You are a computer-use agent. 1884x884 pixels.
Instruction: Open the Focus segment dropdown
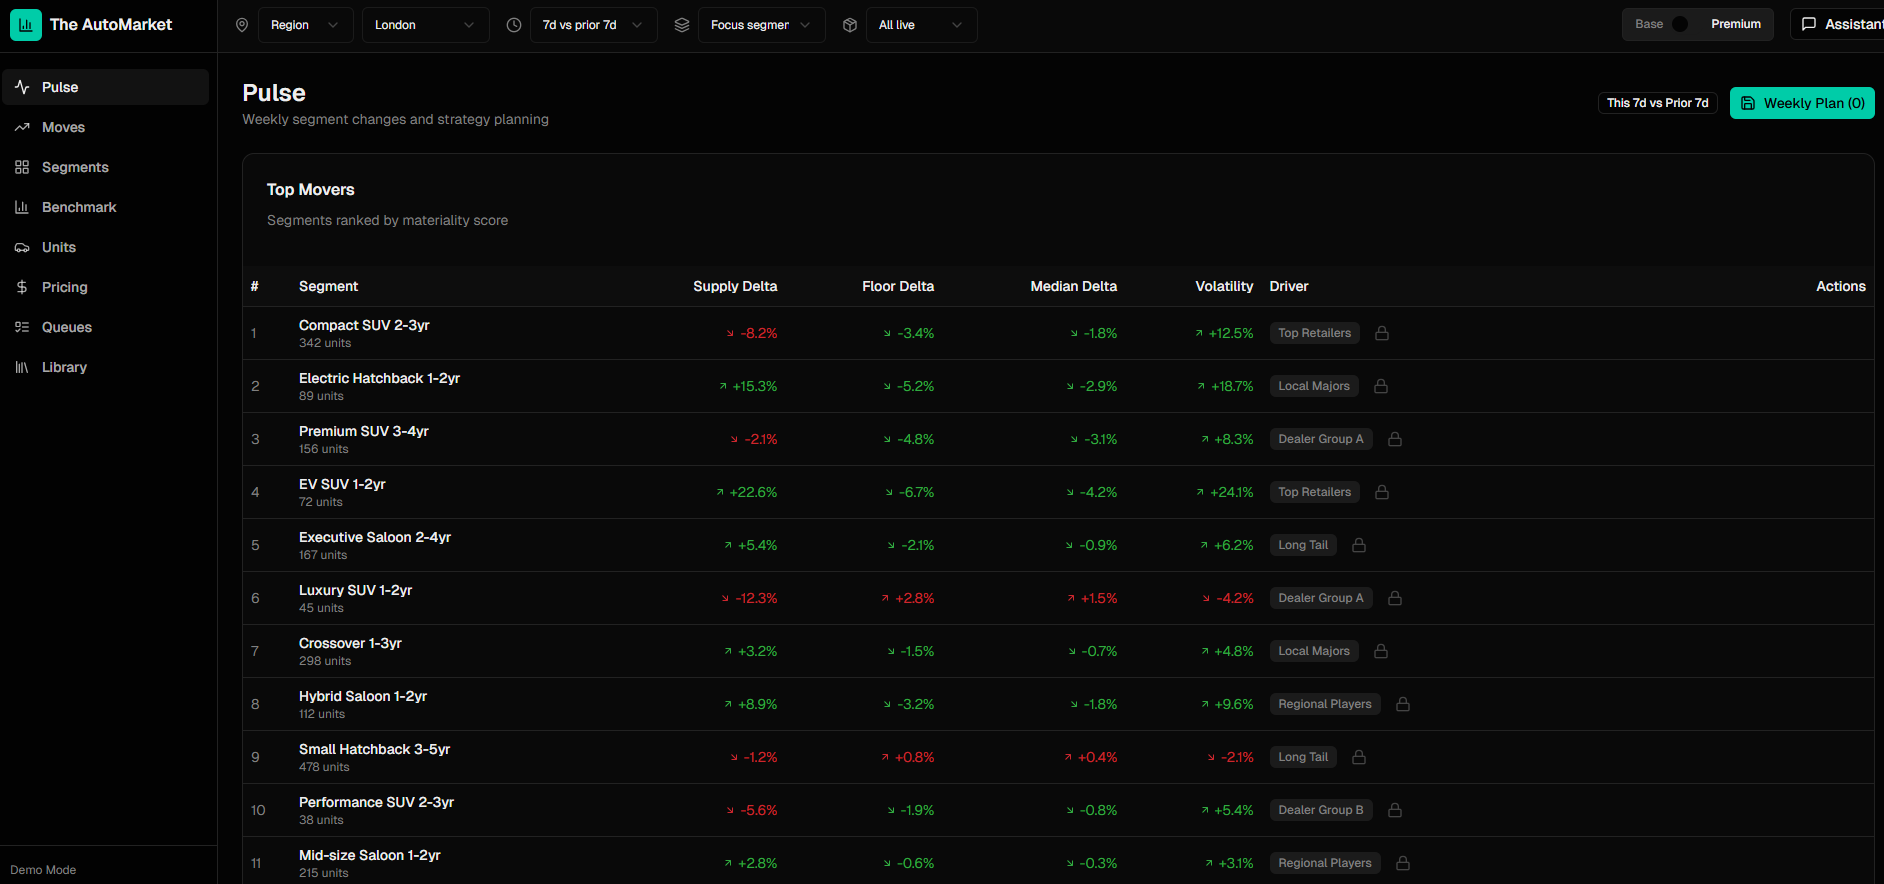tap(762, 25)
